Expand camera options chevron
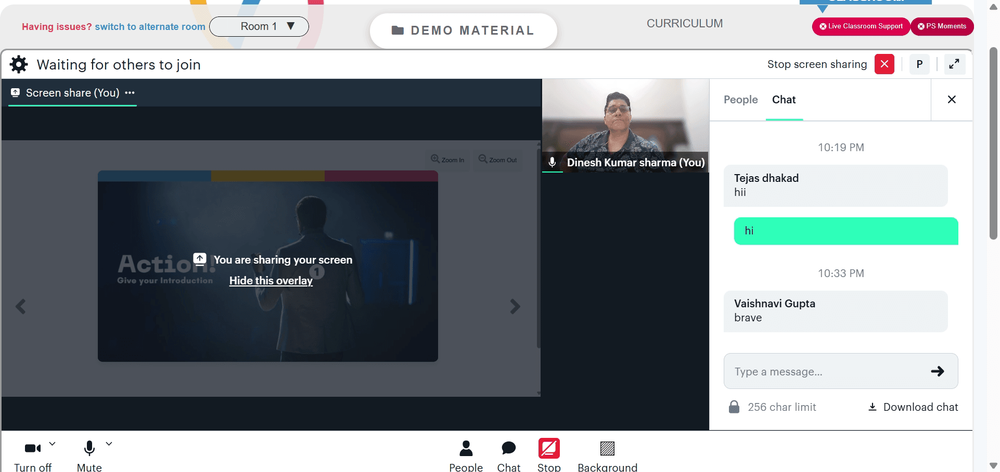This screenshot has height=472, width=1000. click(x=52, y=443)
